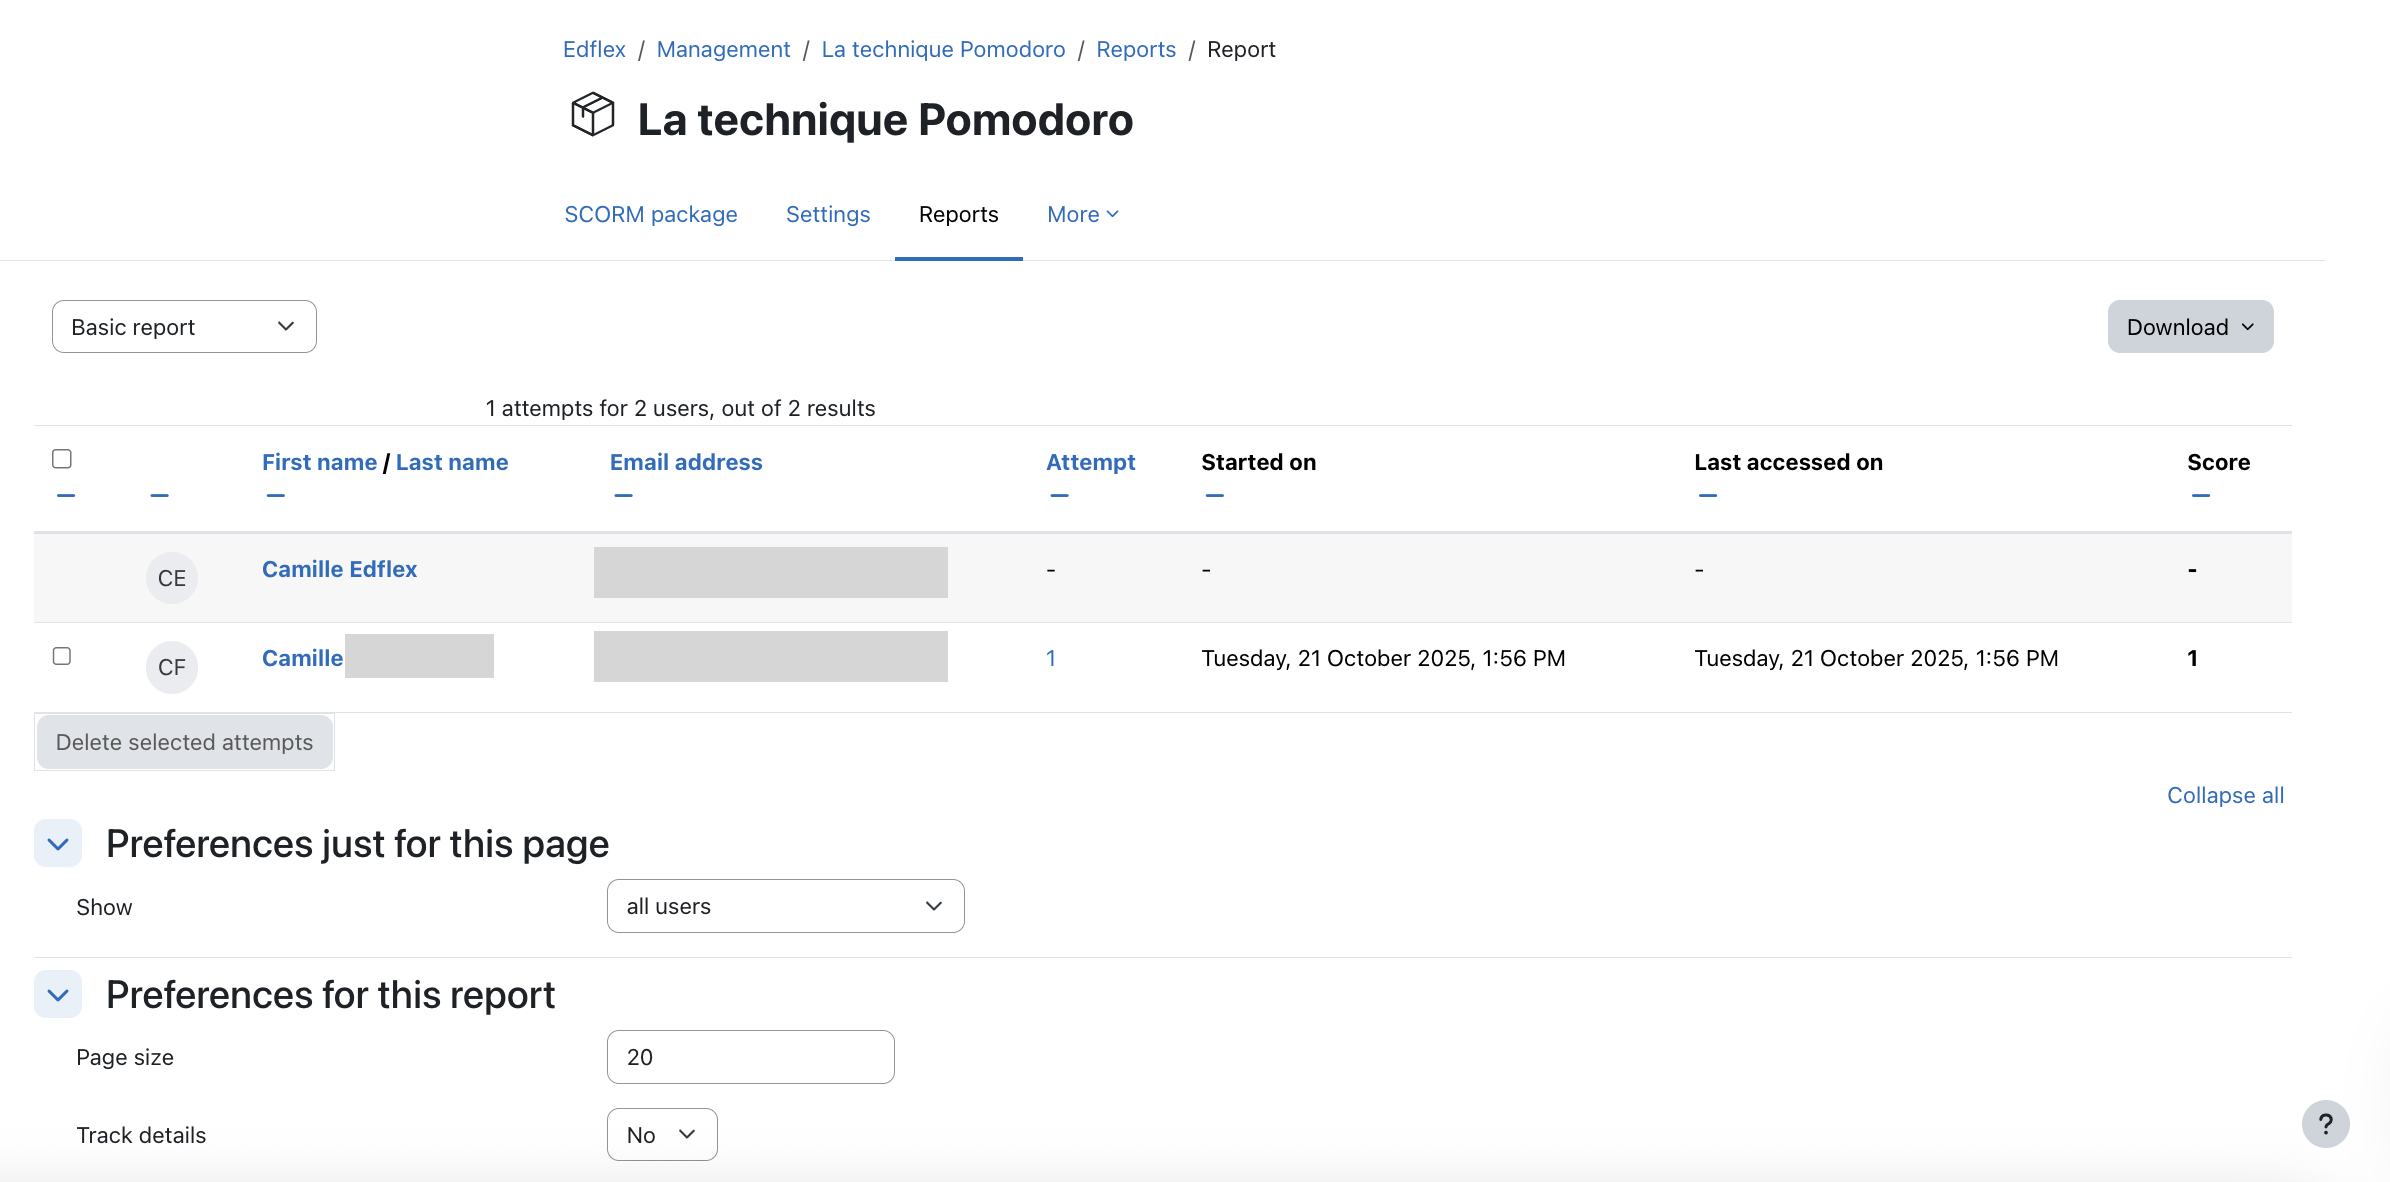
Task: Switch to the Settings tab
Action: 828,215
